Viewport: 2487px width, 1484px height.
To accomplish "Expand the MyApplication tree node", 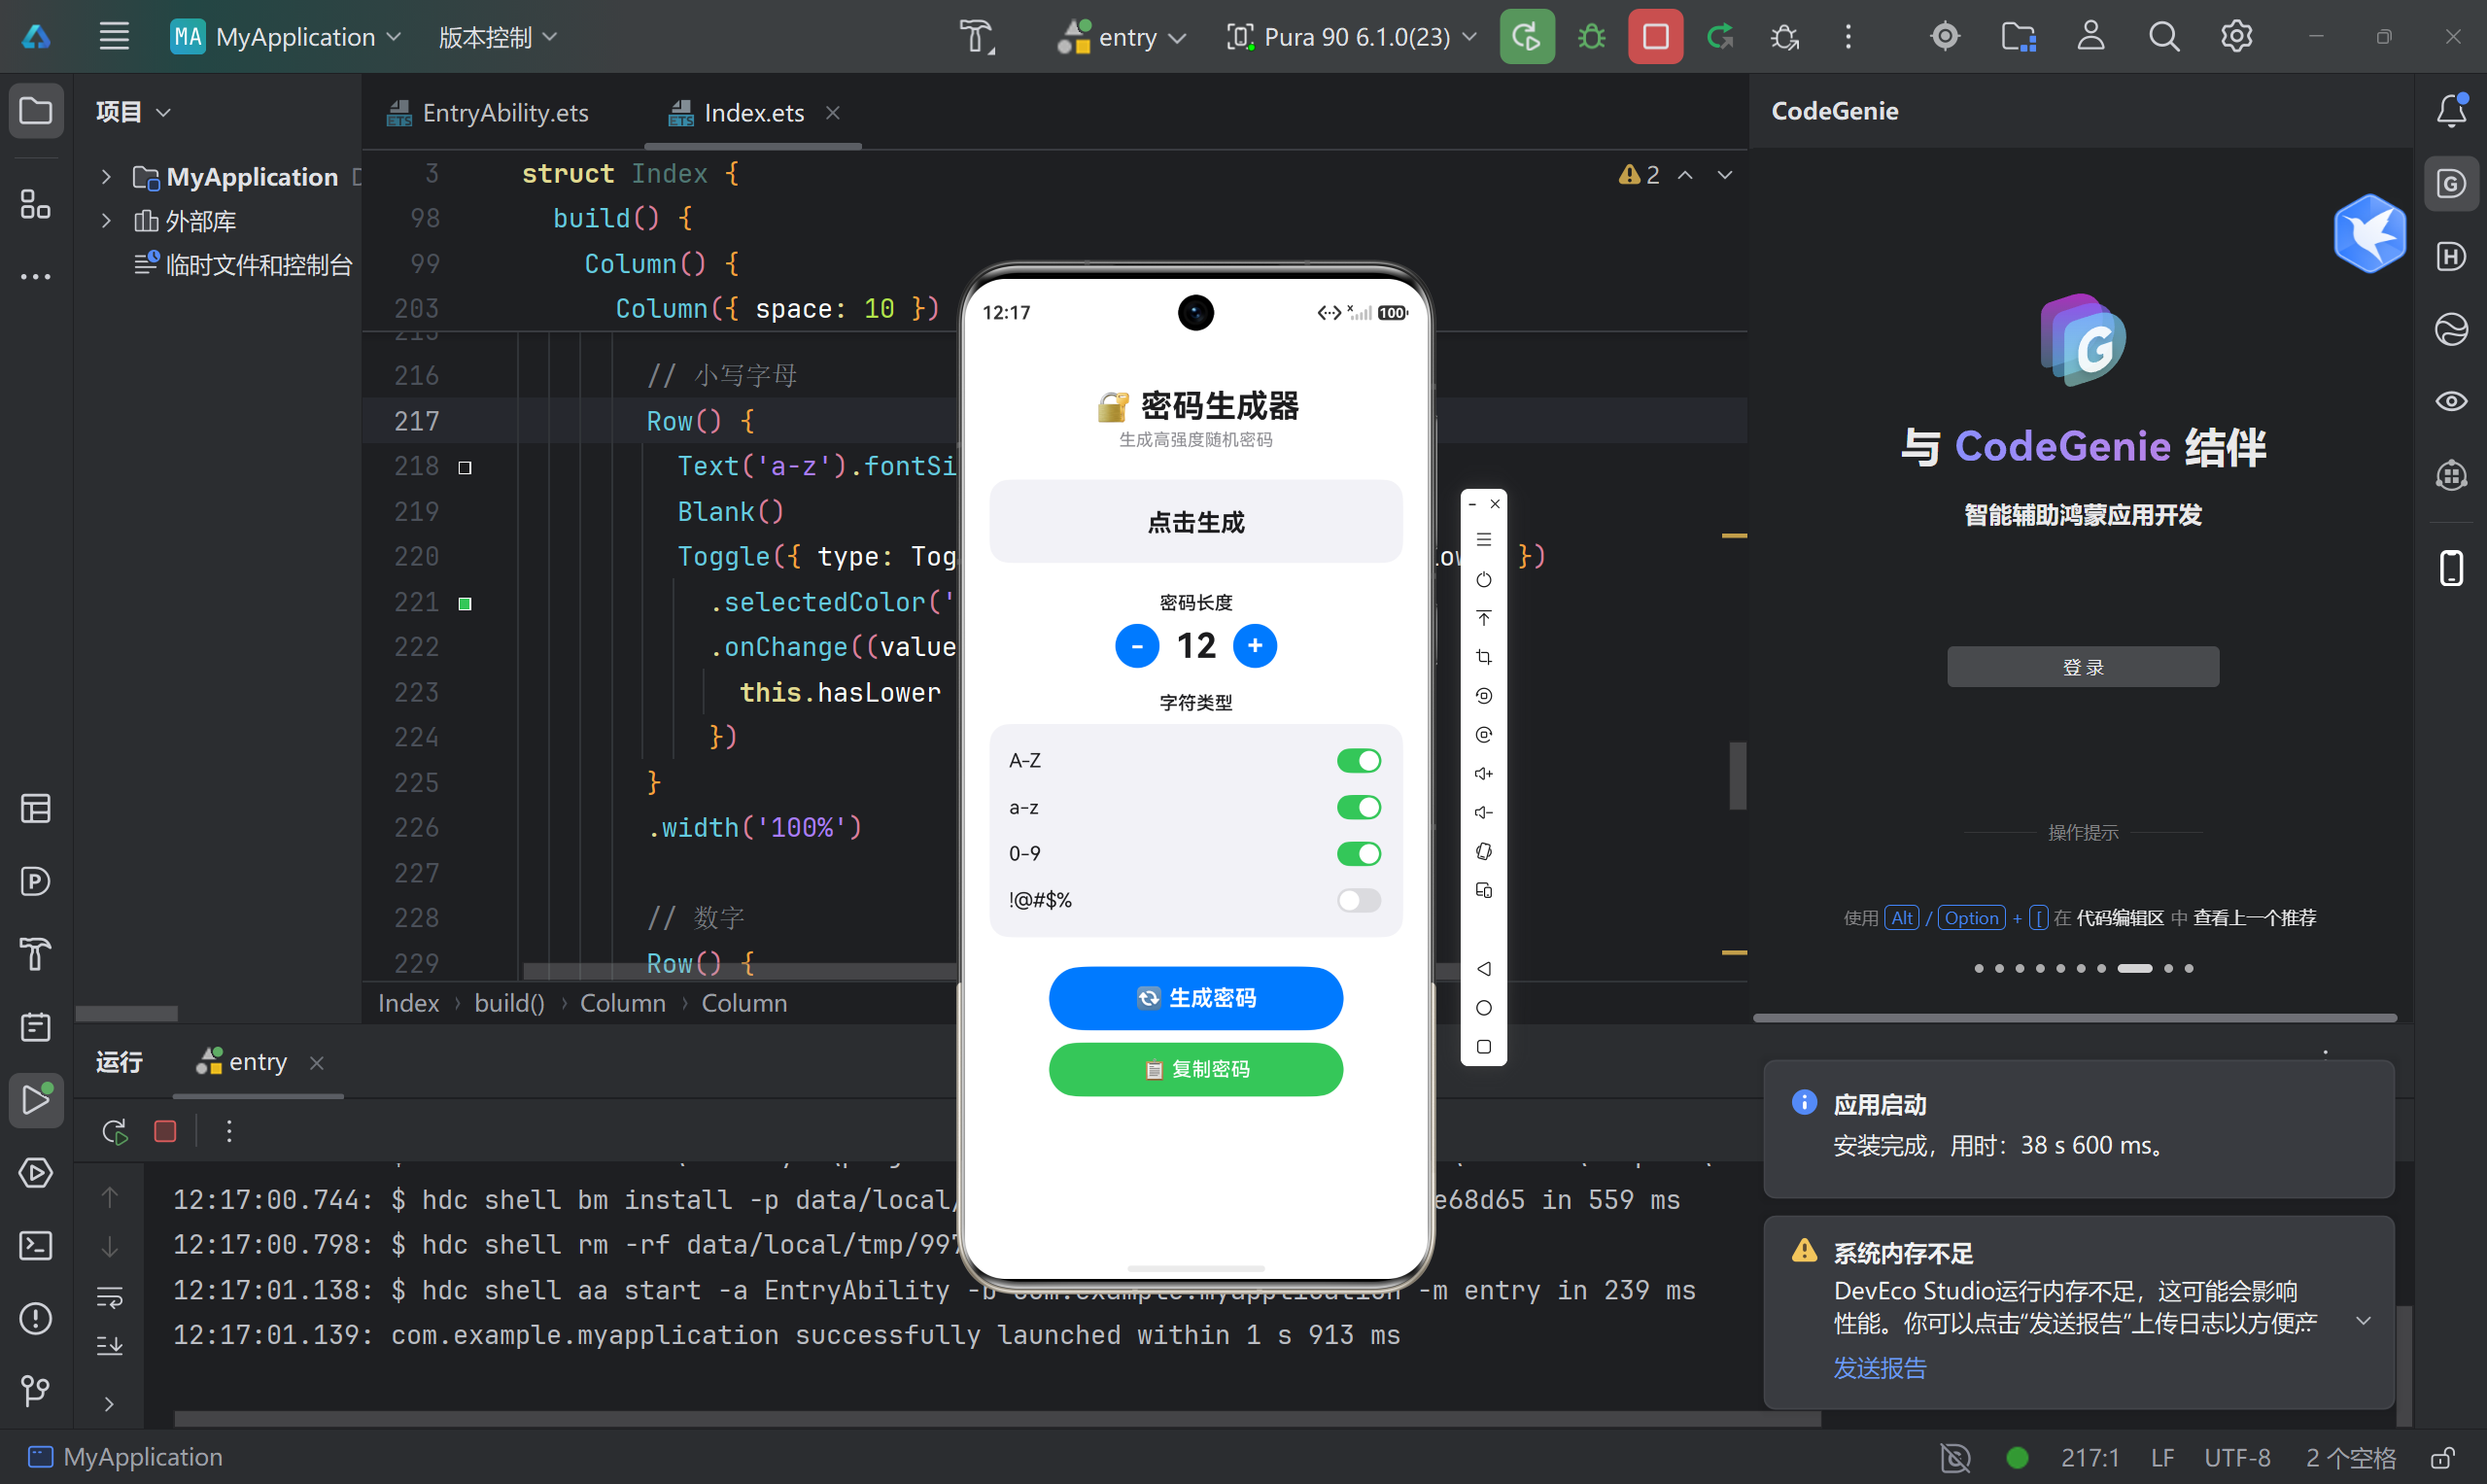I will coord(106,177).
